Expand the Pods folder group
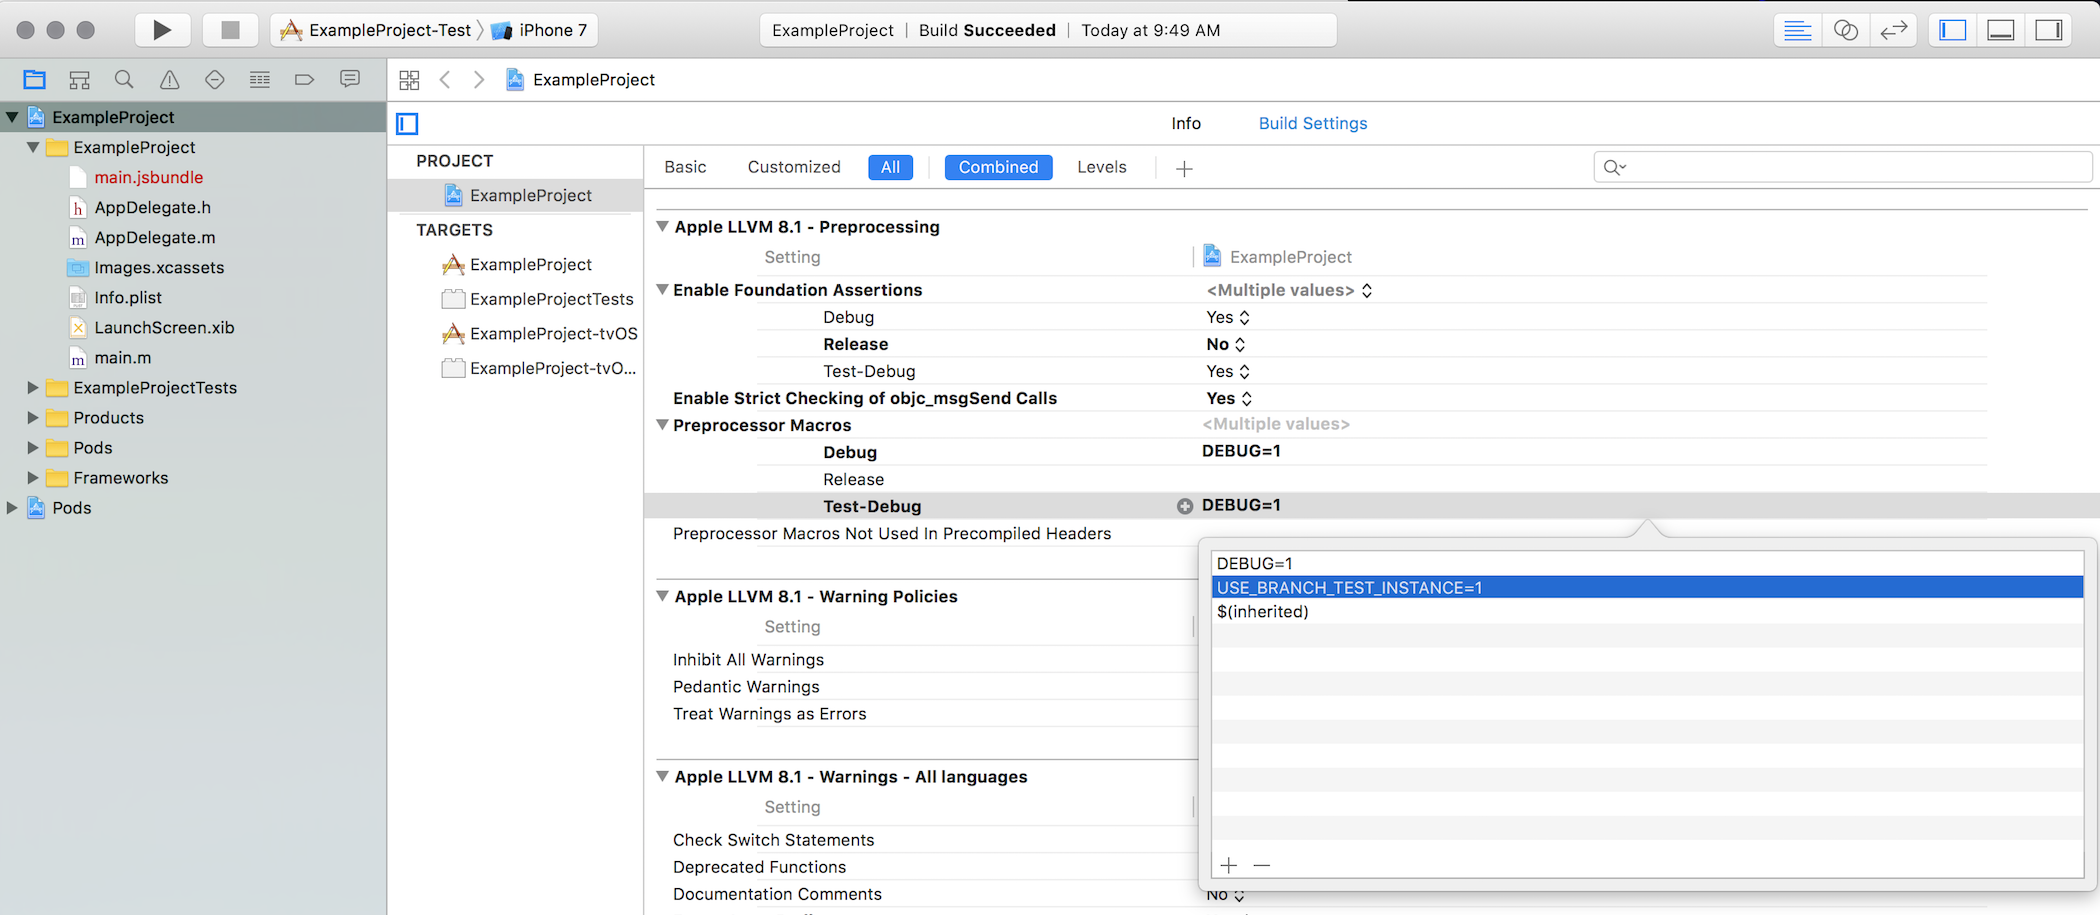Image resolution: width=2100 pixels, height=915 pixels. (x=33, y=448)
